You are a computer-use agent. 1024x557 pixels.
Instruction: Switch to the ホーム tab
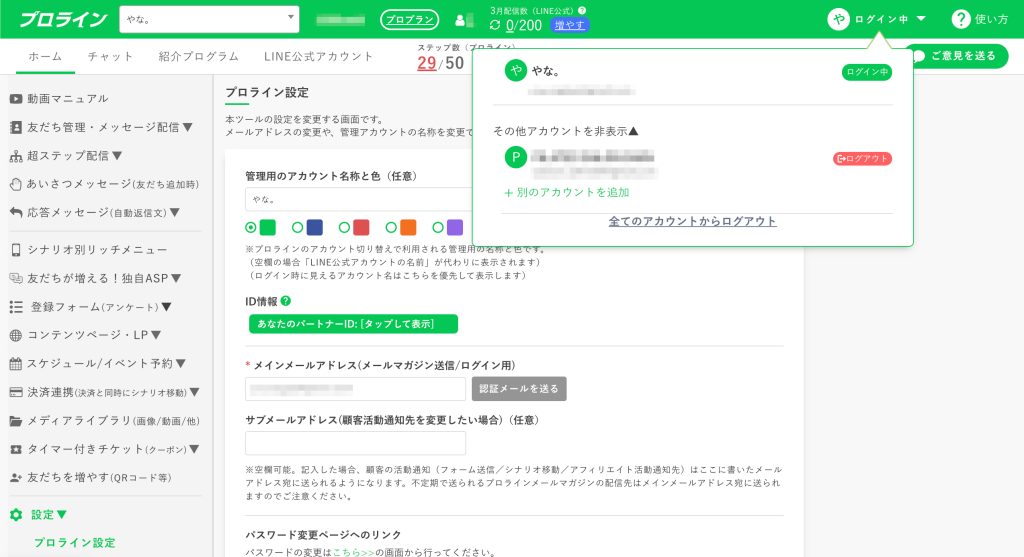(45, 57)
